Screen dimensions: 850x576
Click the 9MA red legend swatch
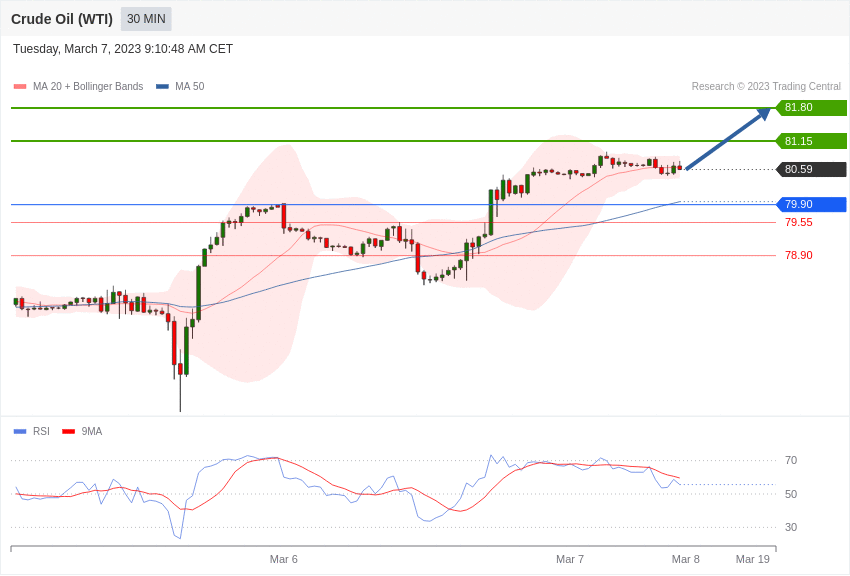tap(68, 431)
